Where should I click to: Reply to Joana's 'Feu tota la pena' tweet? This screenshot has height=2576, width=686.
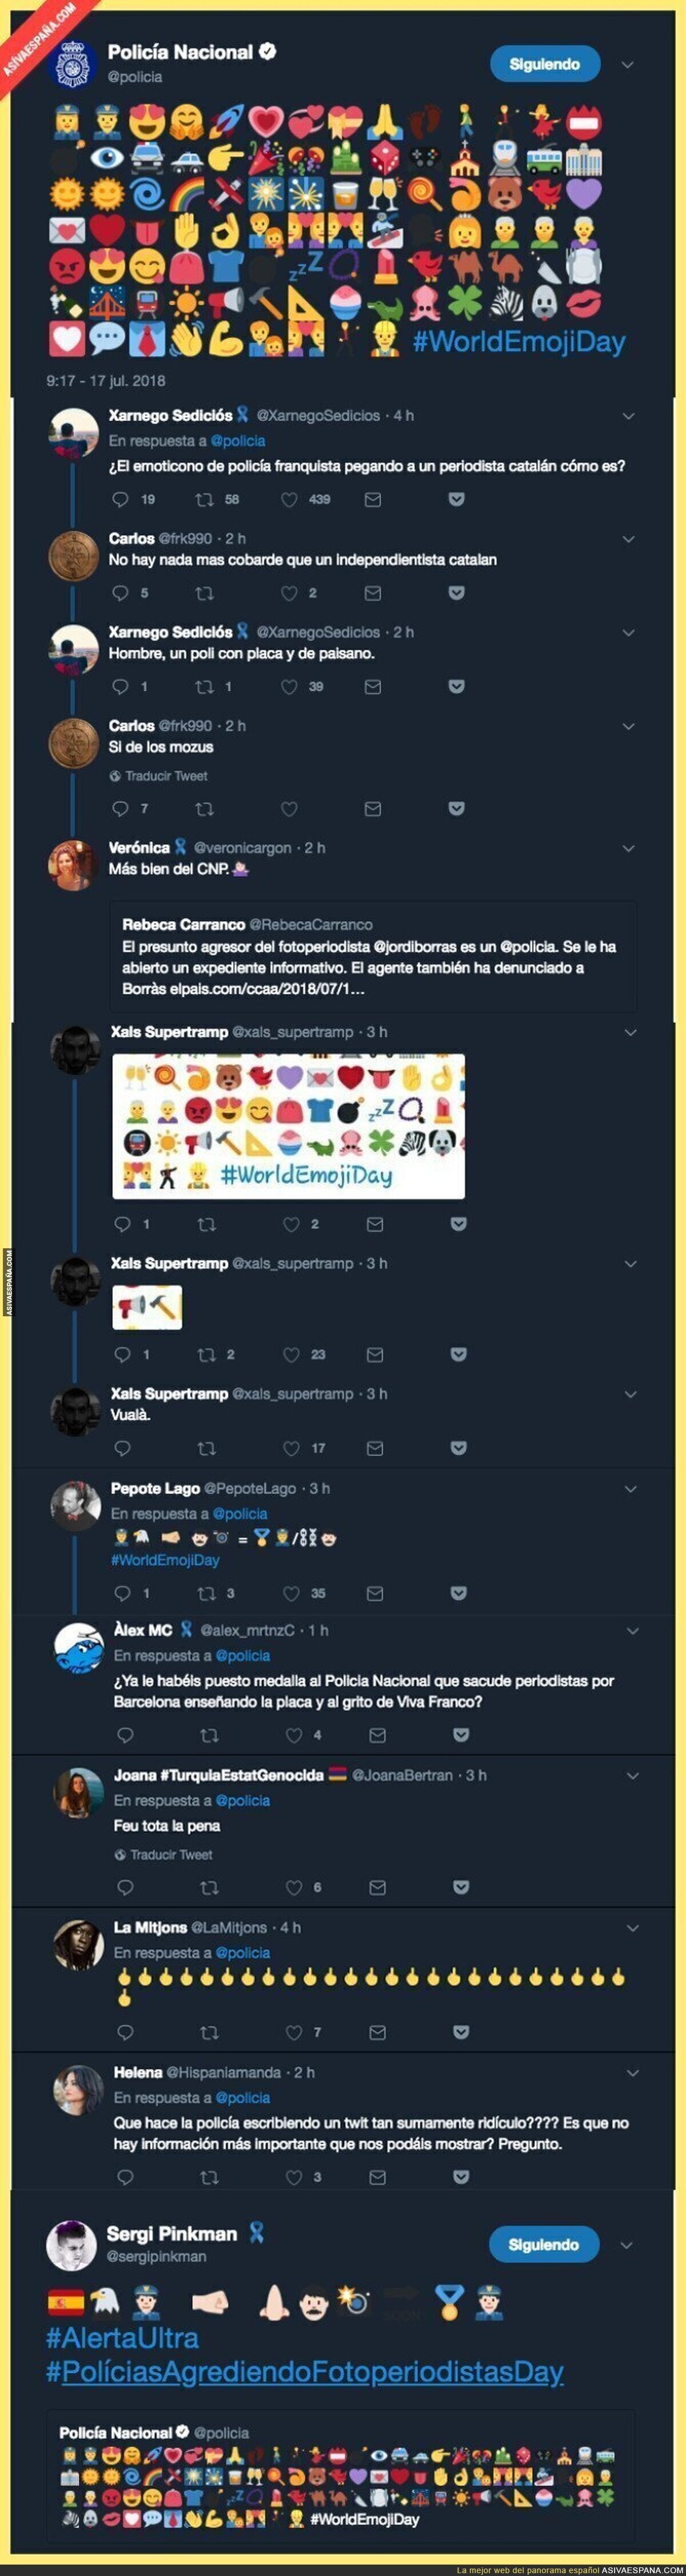(125, 1887)
